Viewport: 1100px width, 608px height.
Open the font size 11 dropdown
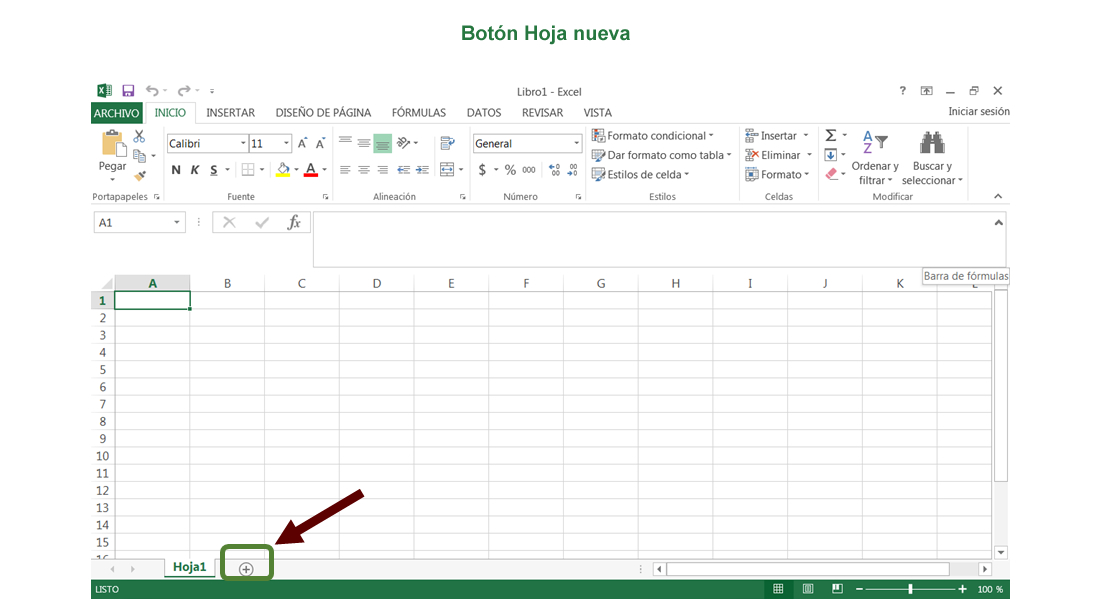(286, 143)
